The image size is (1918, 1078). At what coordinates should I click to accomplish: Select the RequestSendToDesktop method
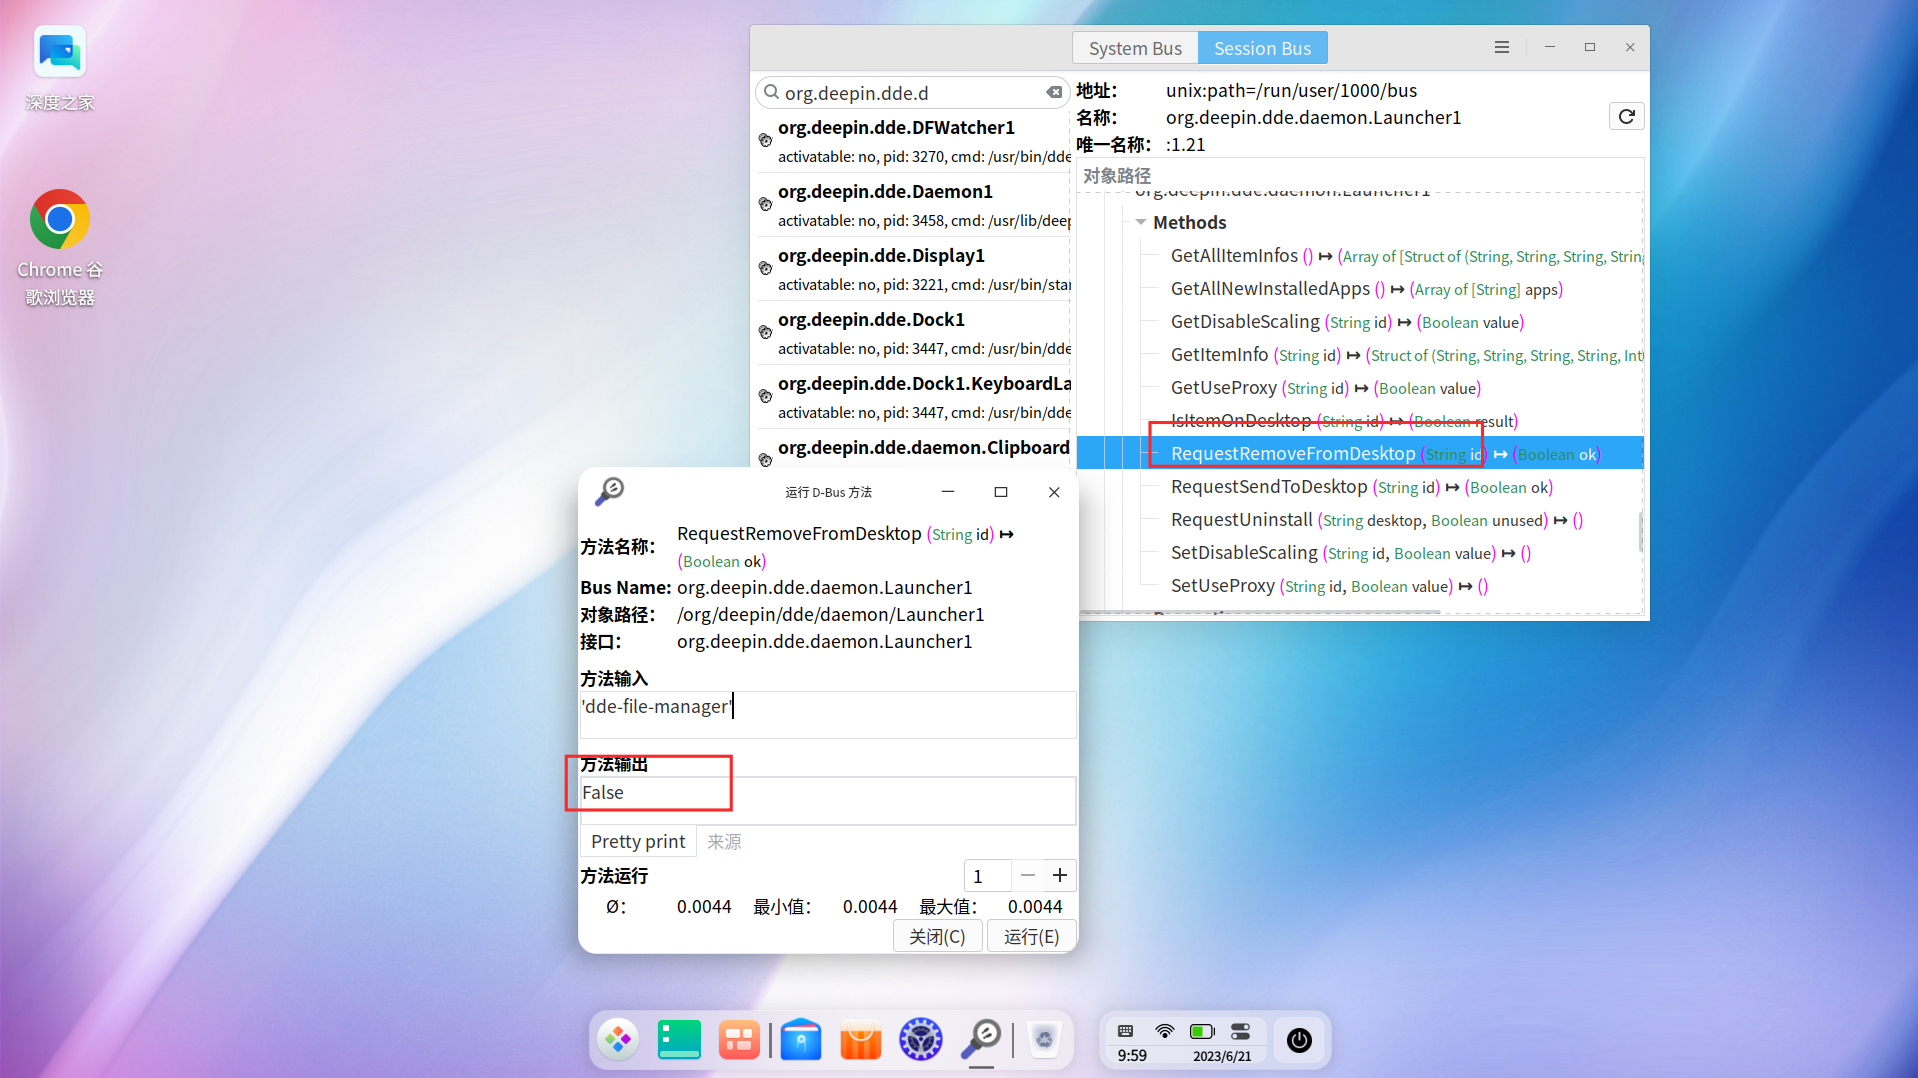pyautogui.click(x=1269, y=486)
